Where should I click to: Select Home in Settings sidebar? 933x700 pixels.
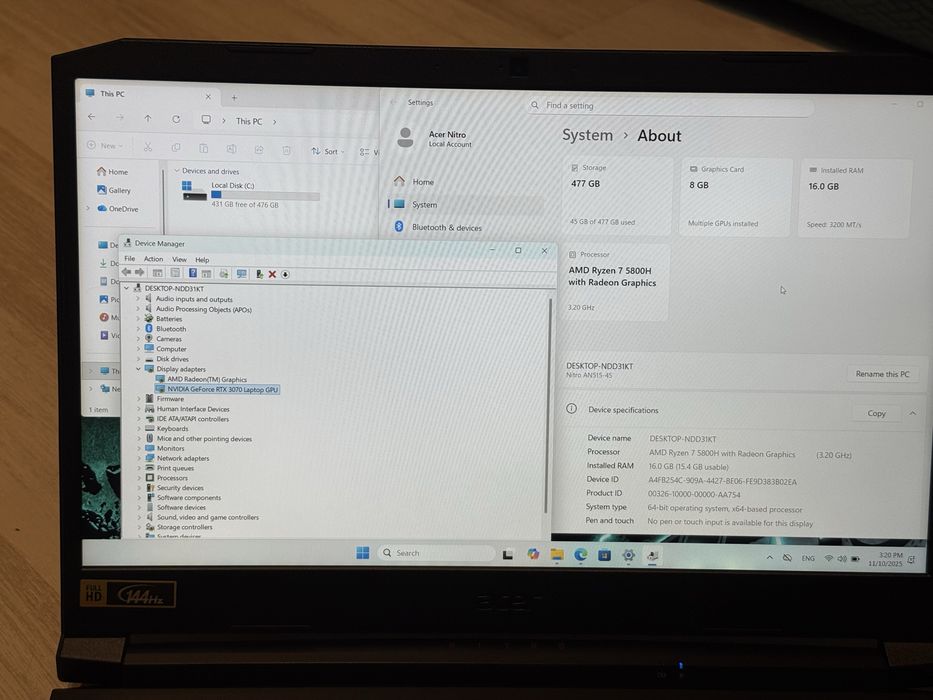423,182
